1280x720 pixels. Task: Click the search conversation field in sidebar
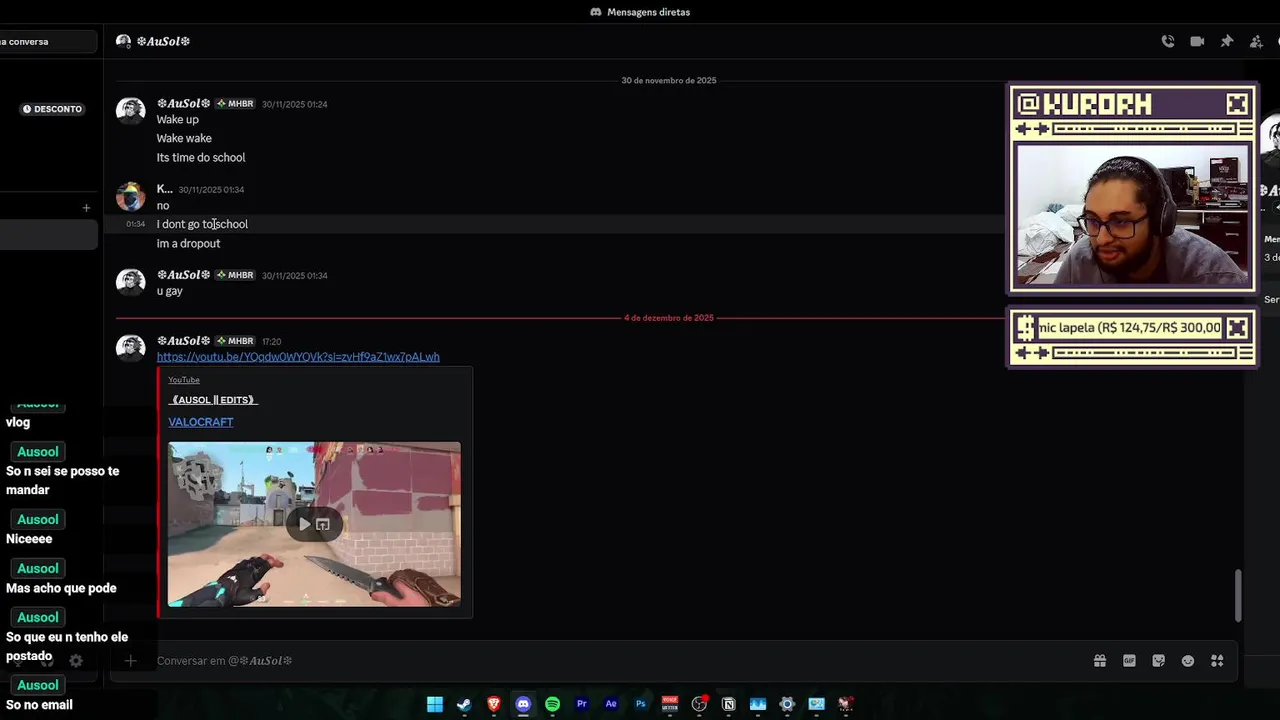click(48, 42)
